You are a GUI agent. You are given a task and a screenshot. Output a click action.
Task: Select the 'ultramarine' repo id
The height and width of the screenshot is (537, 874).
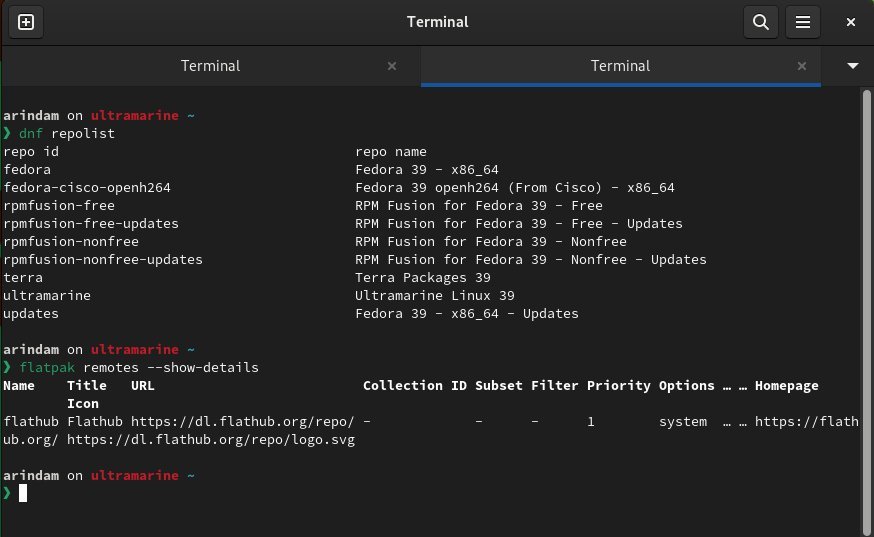tap(47, 296)
